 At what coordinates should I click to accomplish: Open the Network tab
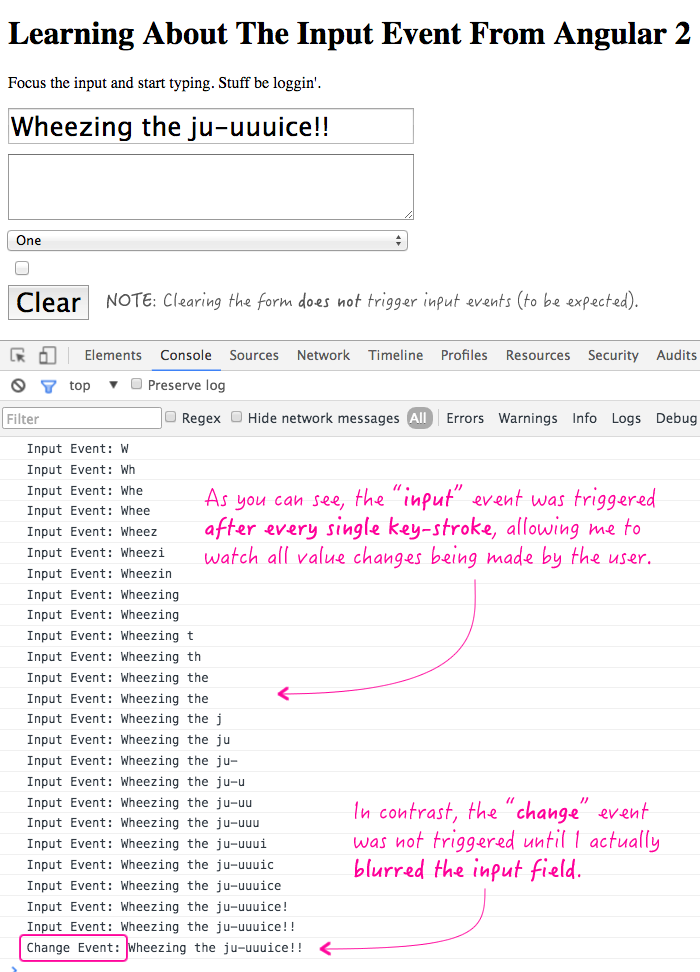pos(323,356)
